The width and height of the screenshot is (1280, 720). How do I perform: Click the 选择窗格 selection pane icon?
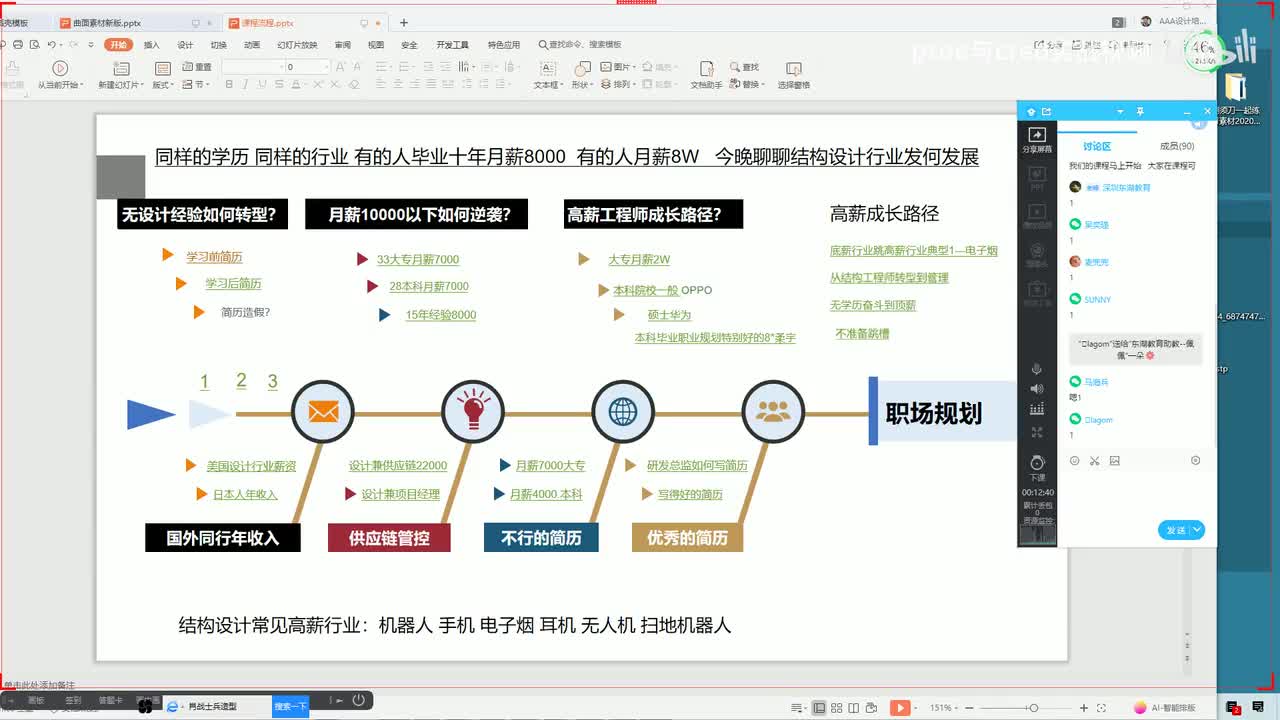coord(793,68)
